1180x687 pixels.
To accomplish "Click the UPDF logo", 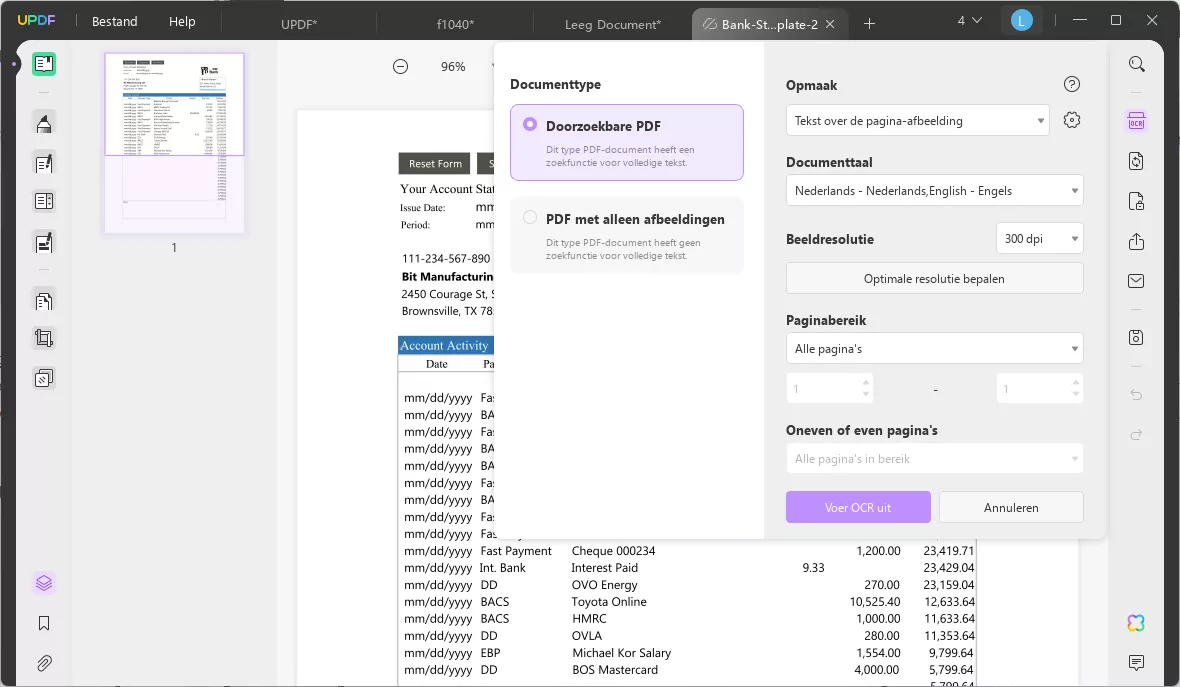I will 36,20.
